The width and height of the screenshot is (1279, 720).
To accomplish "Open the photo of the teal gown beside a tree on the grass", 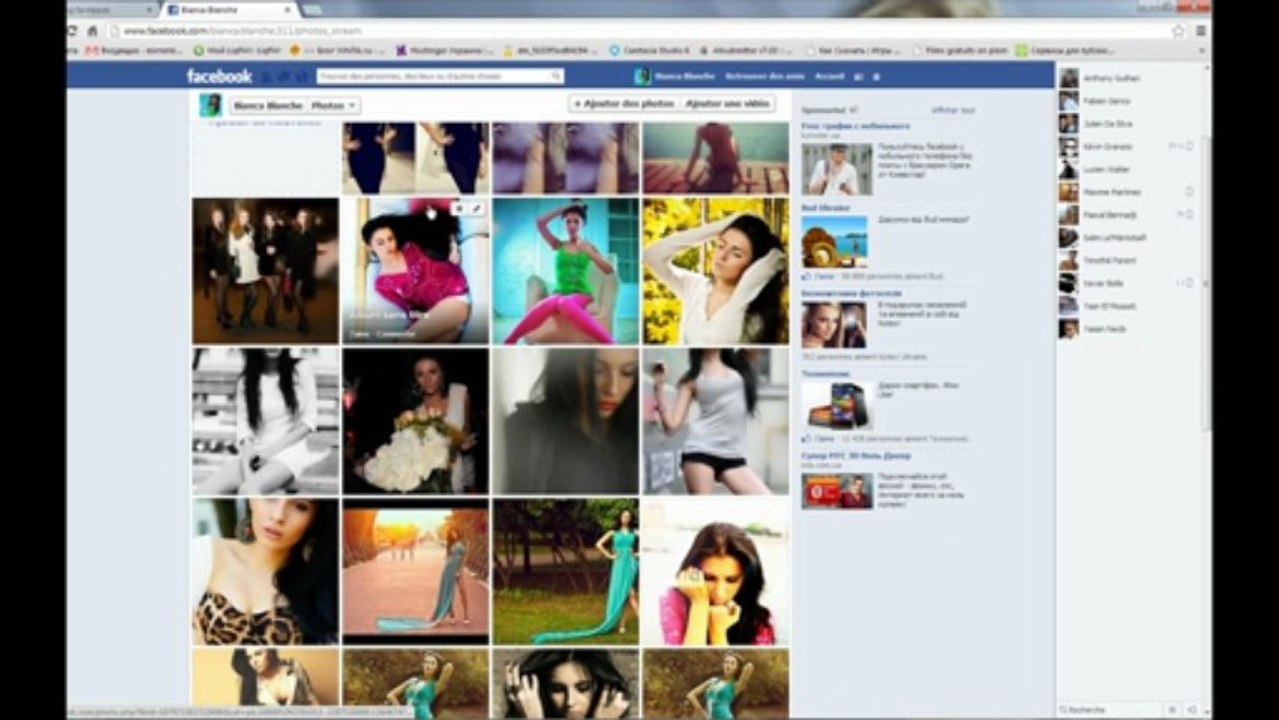I will point(565,571).
